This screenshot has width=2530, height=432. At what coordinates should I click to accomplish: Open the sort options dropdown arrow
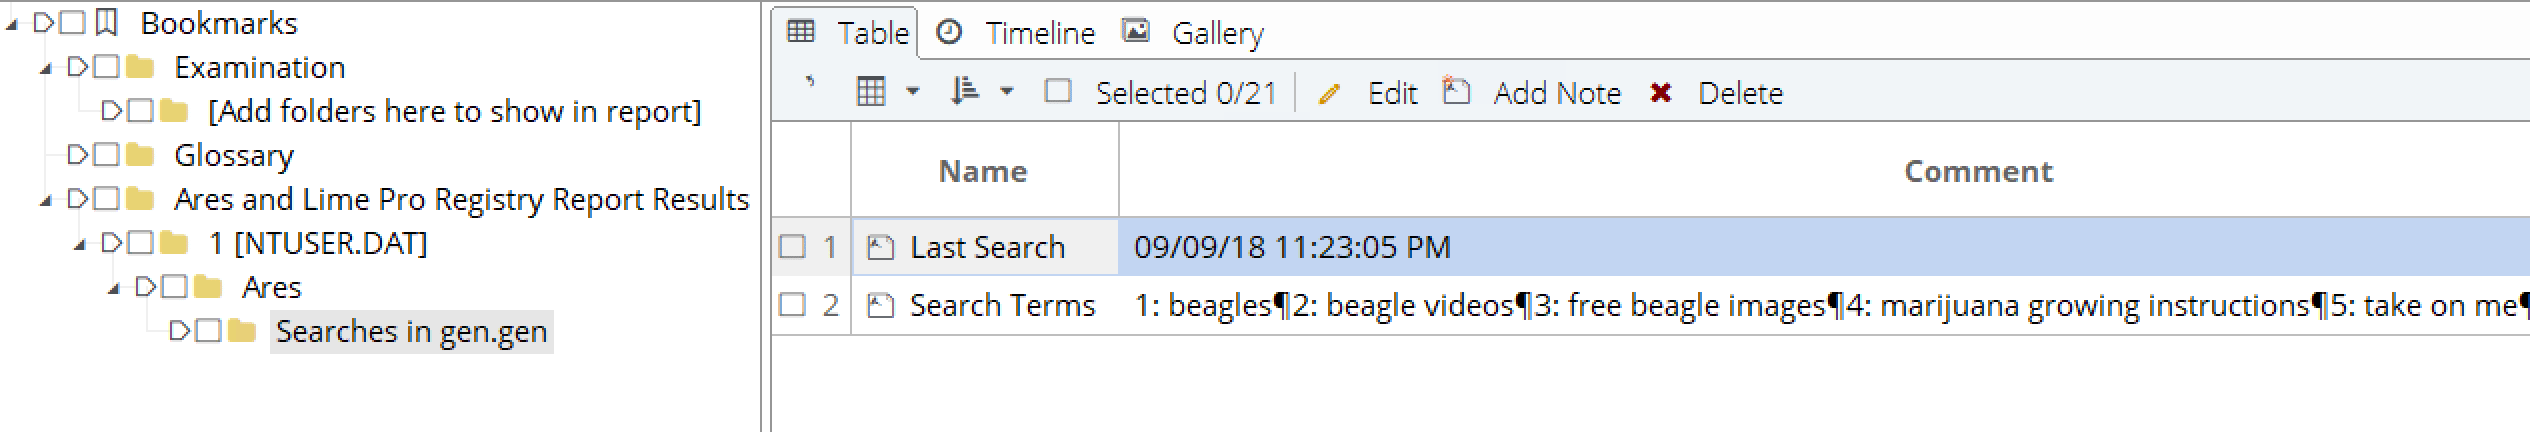(x=1007, y=92)
